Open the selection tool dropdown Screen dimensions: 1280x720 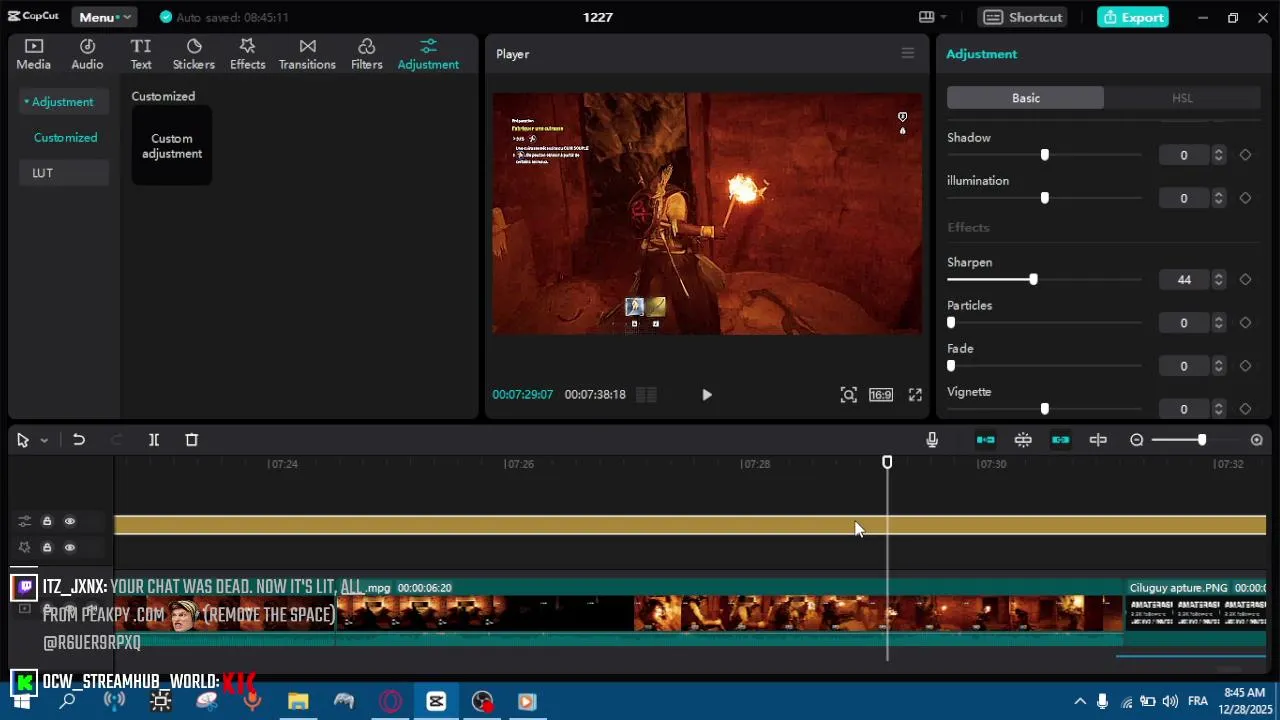(44, 441)
